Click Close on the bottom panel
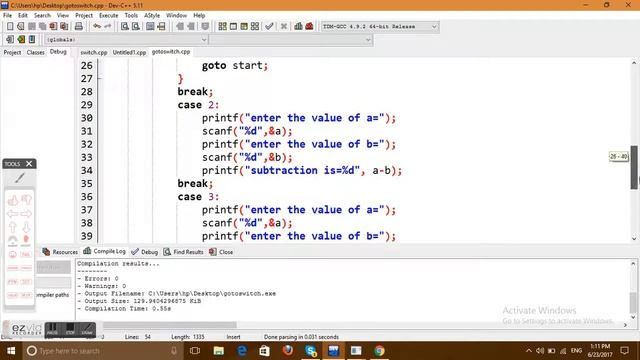Image resolution: width=640 pixels, height=360 pixels. 221,252
